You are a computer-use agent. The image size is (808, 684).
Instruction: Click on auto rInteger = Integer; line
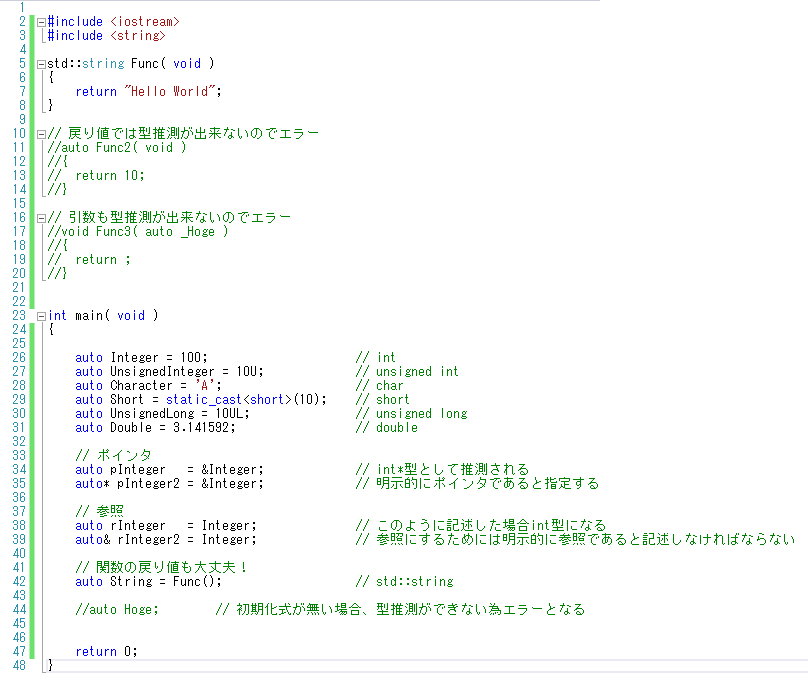click(166, 525)
